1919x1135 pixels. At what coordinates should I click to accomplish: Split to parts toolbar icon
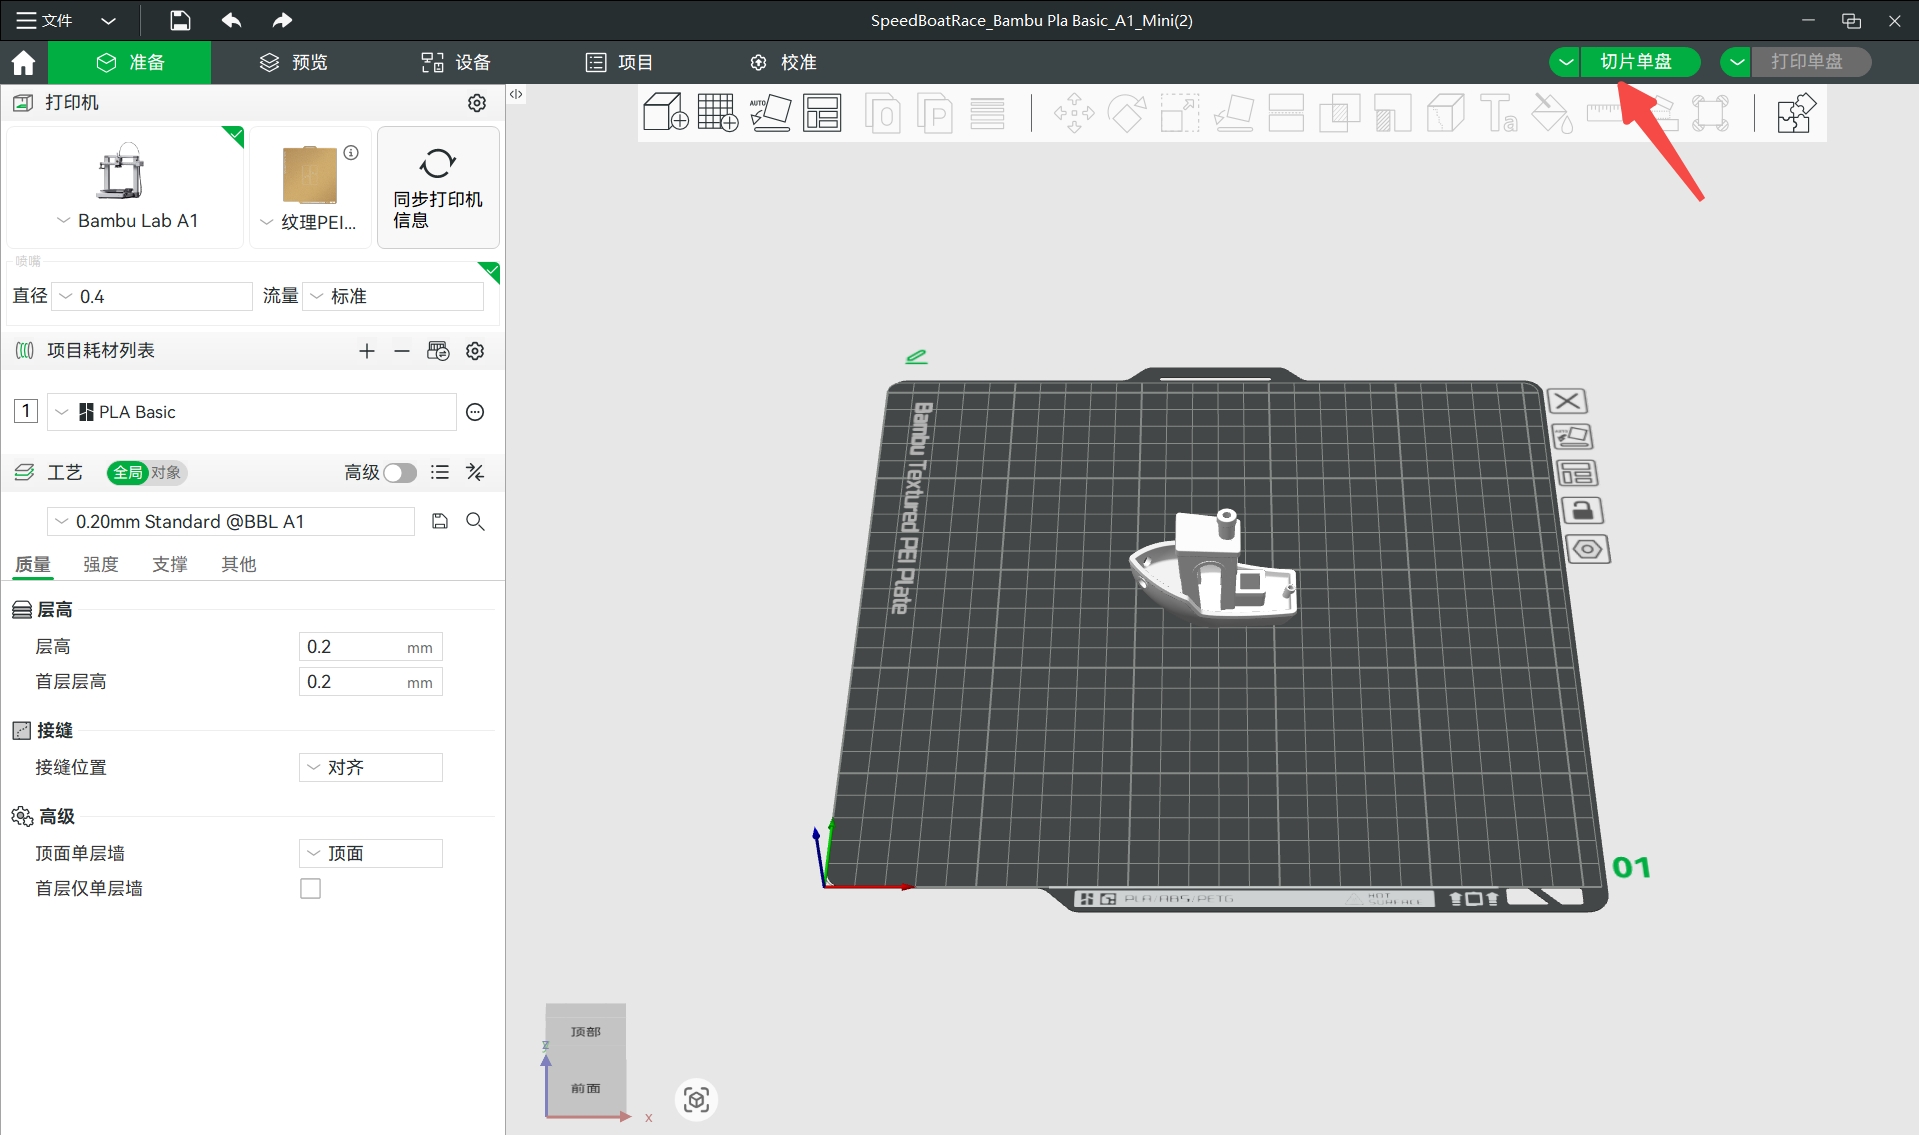pos(935,113)
